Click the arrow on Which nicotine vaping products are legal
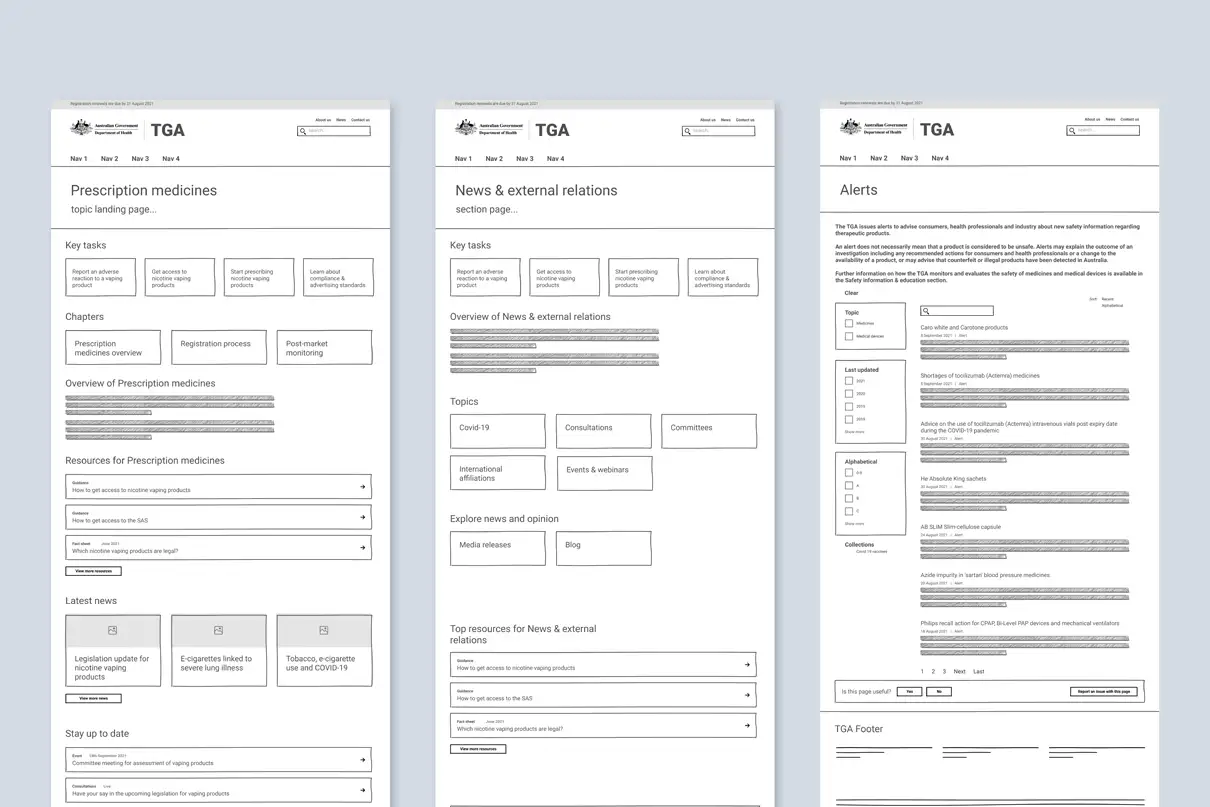 (x=362, y=547)
